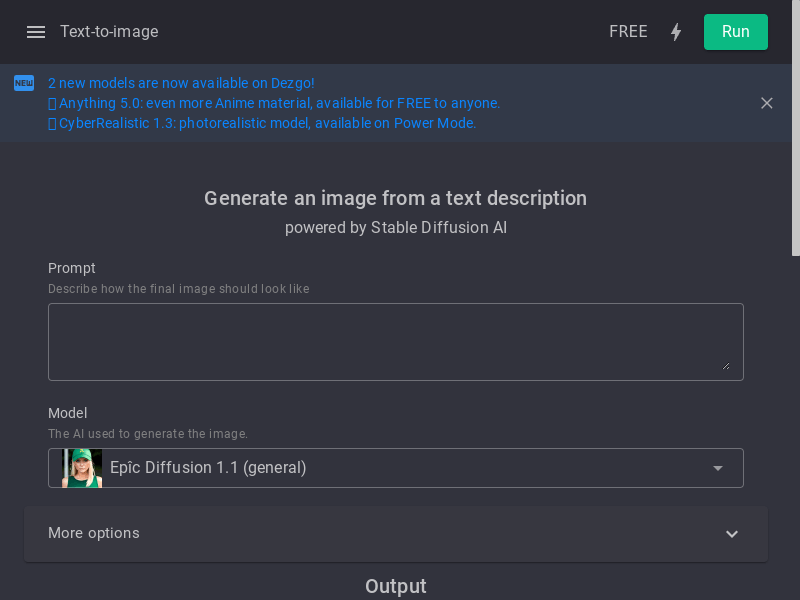Click the 2 new models headline link
Image resolution: width=800 pixels, height=600 pixels.
[x=181, y=83]
